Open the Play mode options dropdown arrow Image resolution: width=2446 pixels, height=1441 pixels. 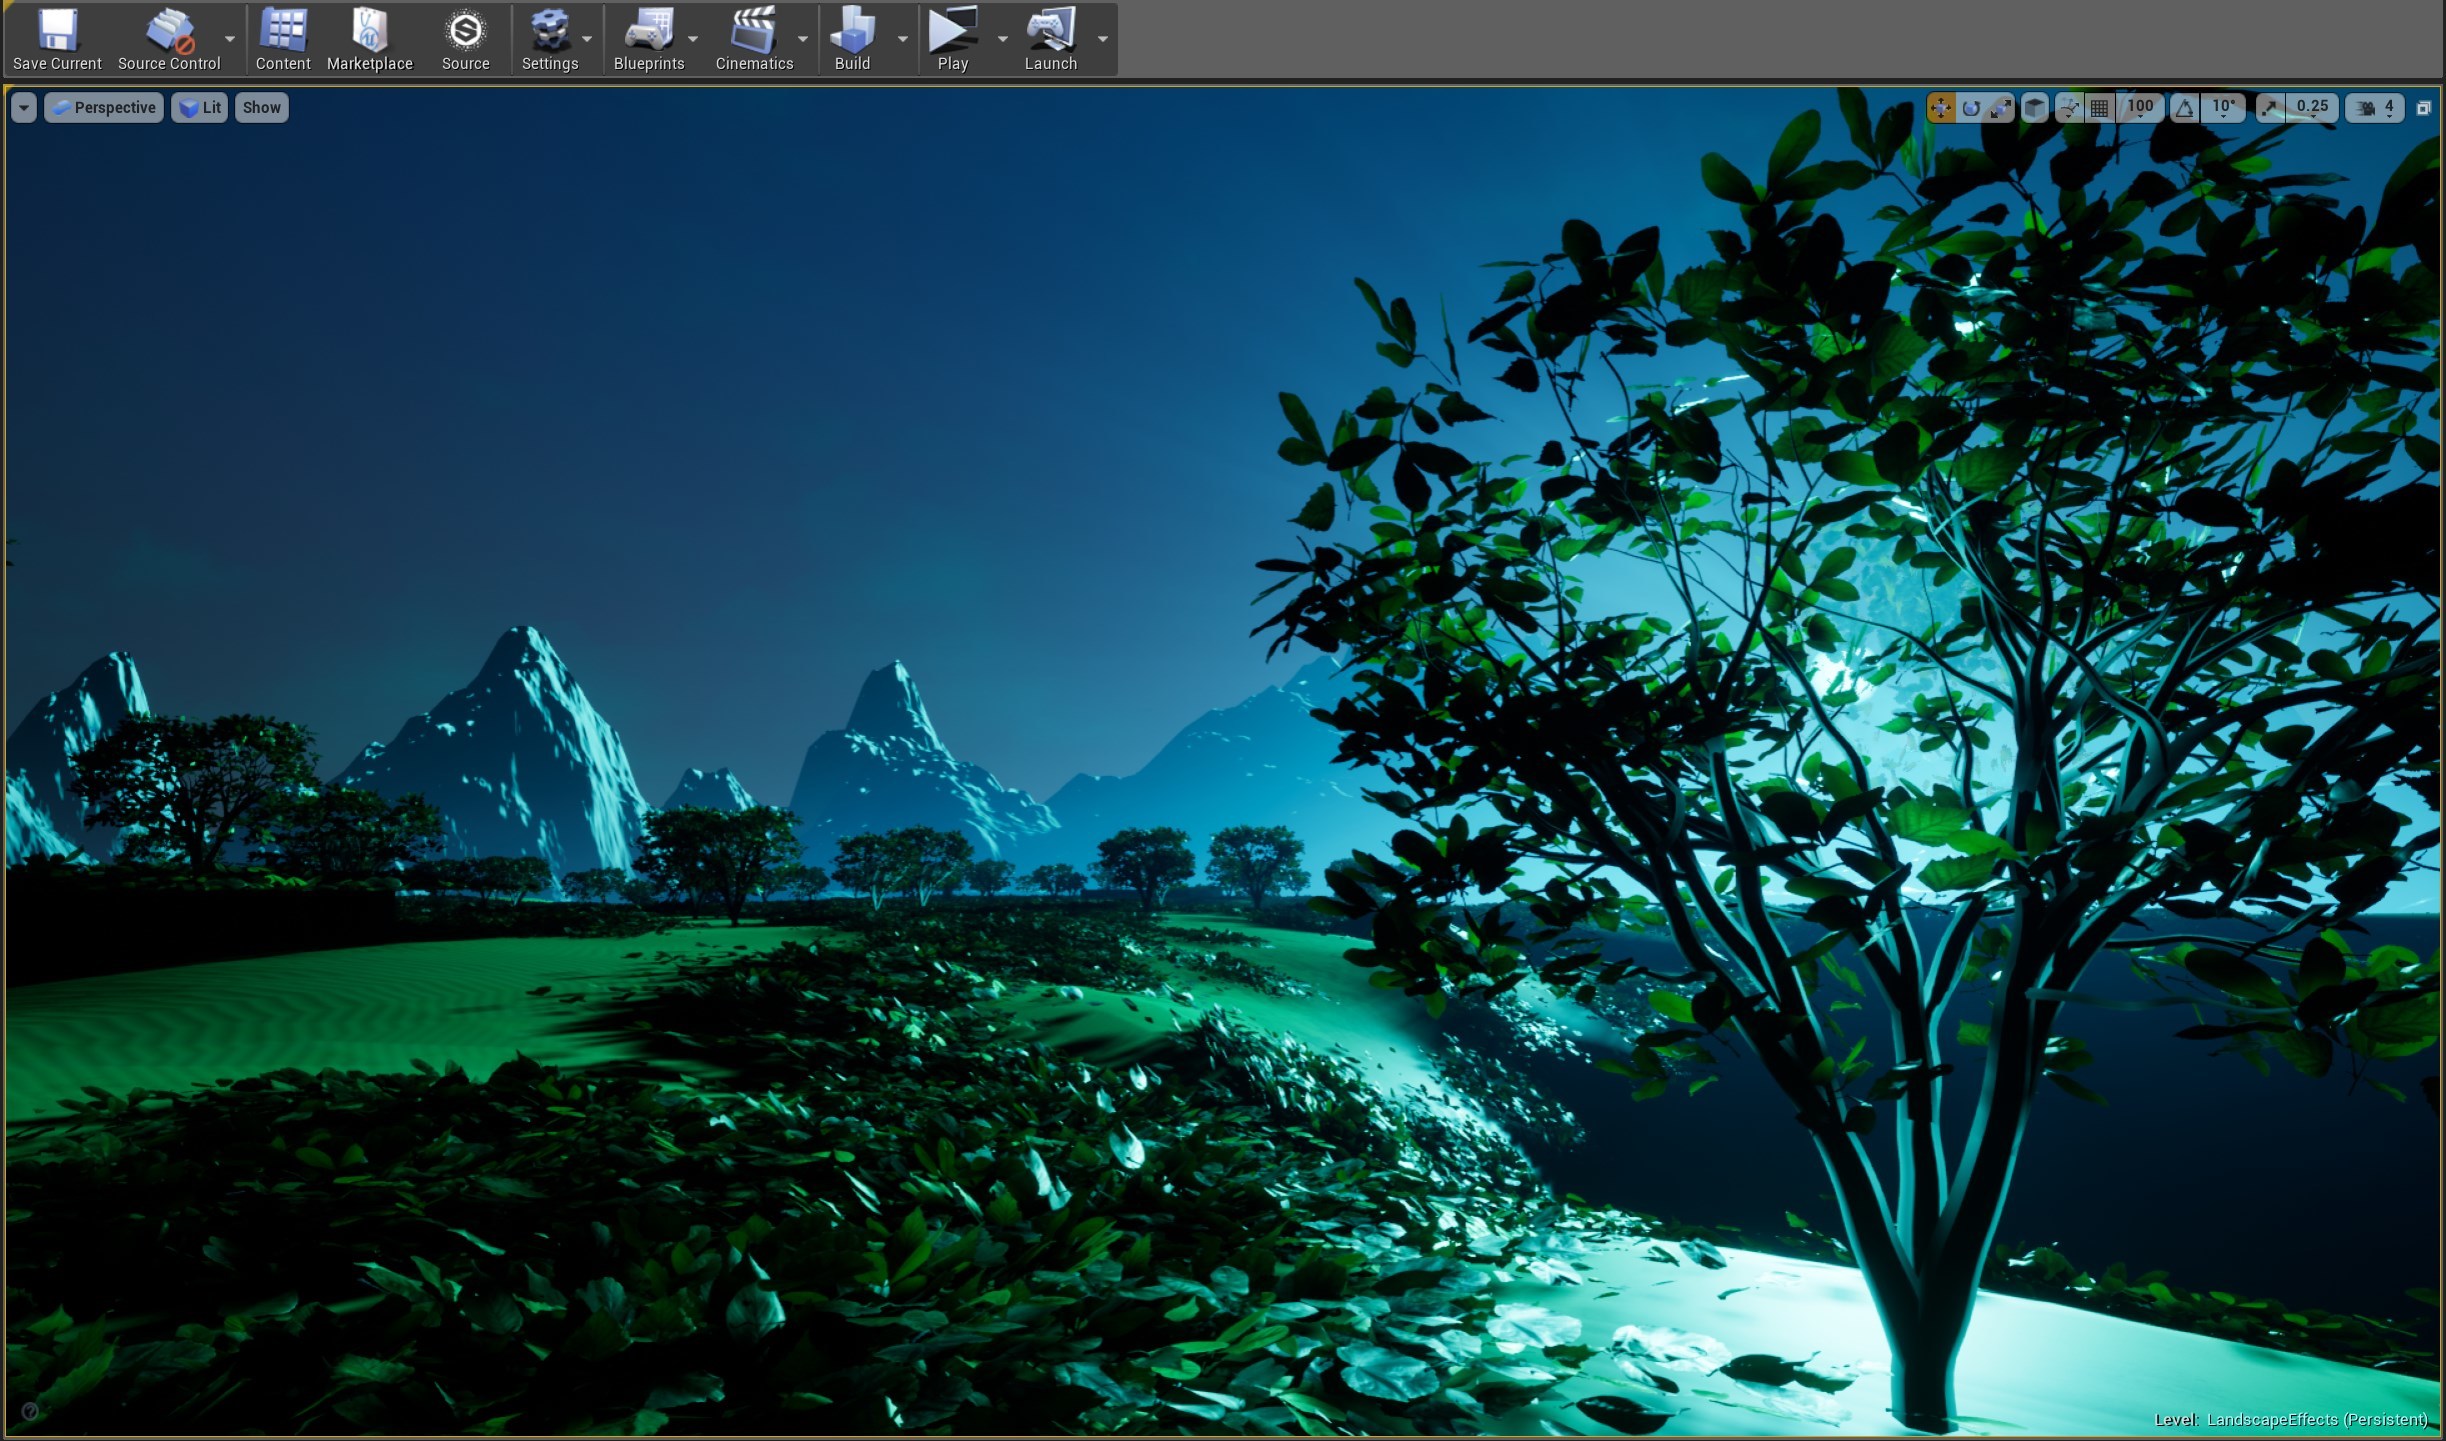(x=1003, y=40)
